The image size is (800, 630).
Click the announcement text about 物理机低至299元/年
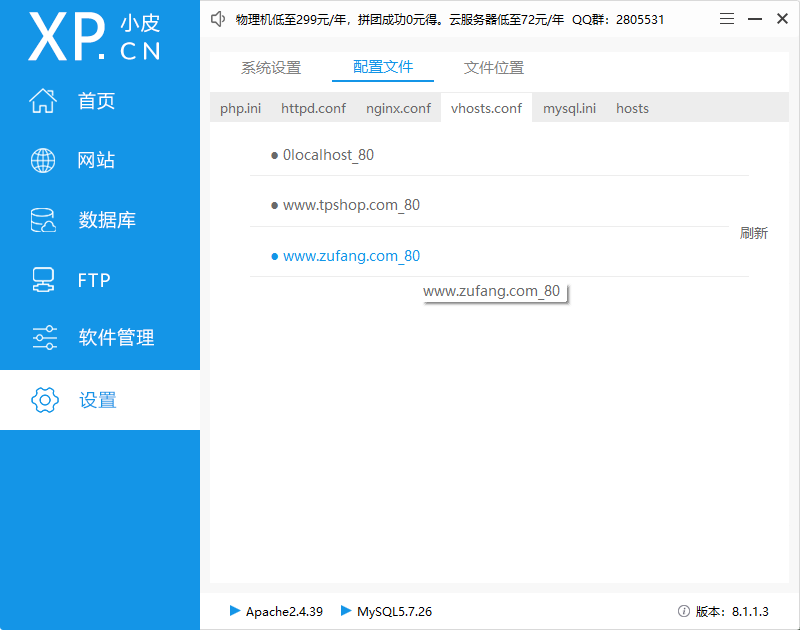(x=449, y=20)
